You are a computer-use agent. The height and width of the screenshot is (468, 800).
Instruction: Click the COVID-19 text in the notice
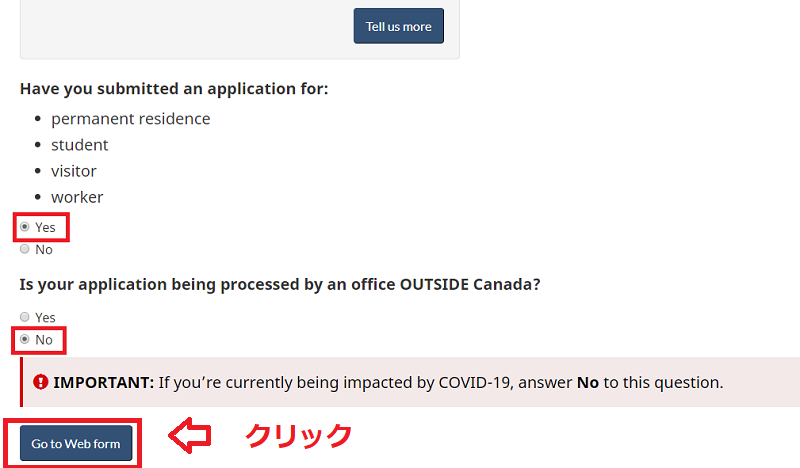coord(474,382)
